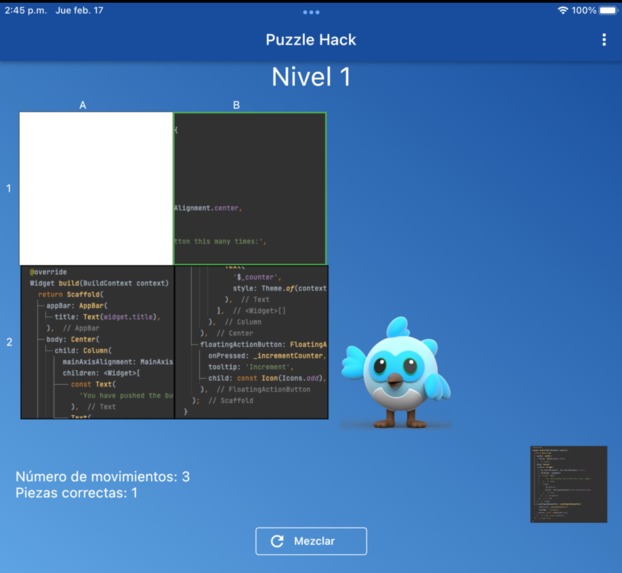
Task: Tap the status bar time 2:45 p.m.
Action: coord(25,10)
